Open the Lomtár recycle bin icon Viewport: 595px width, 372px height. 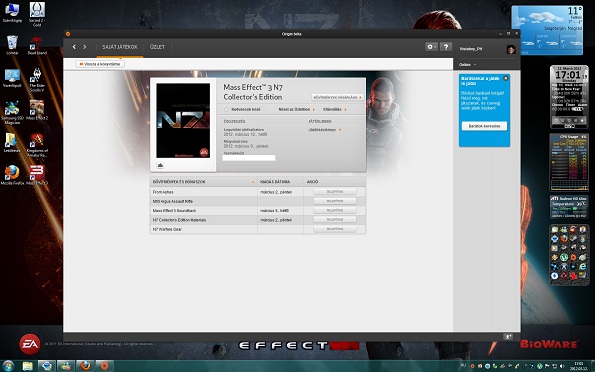click(12, 45)
